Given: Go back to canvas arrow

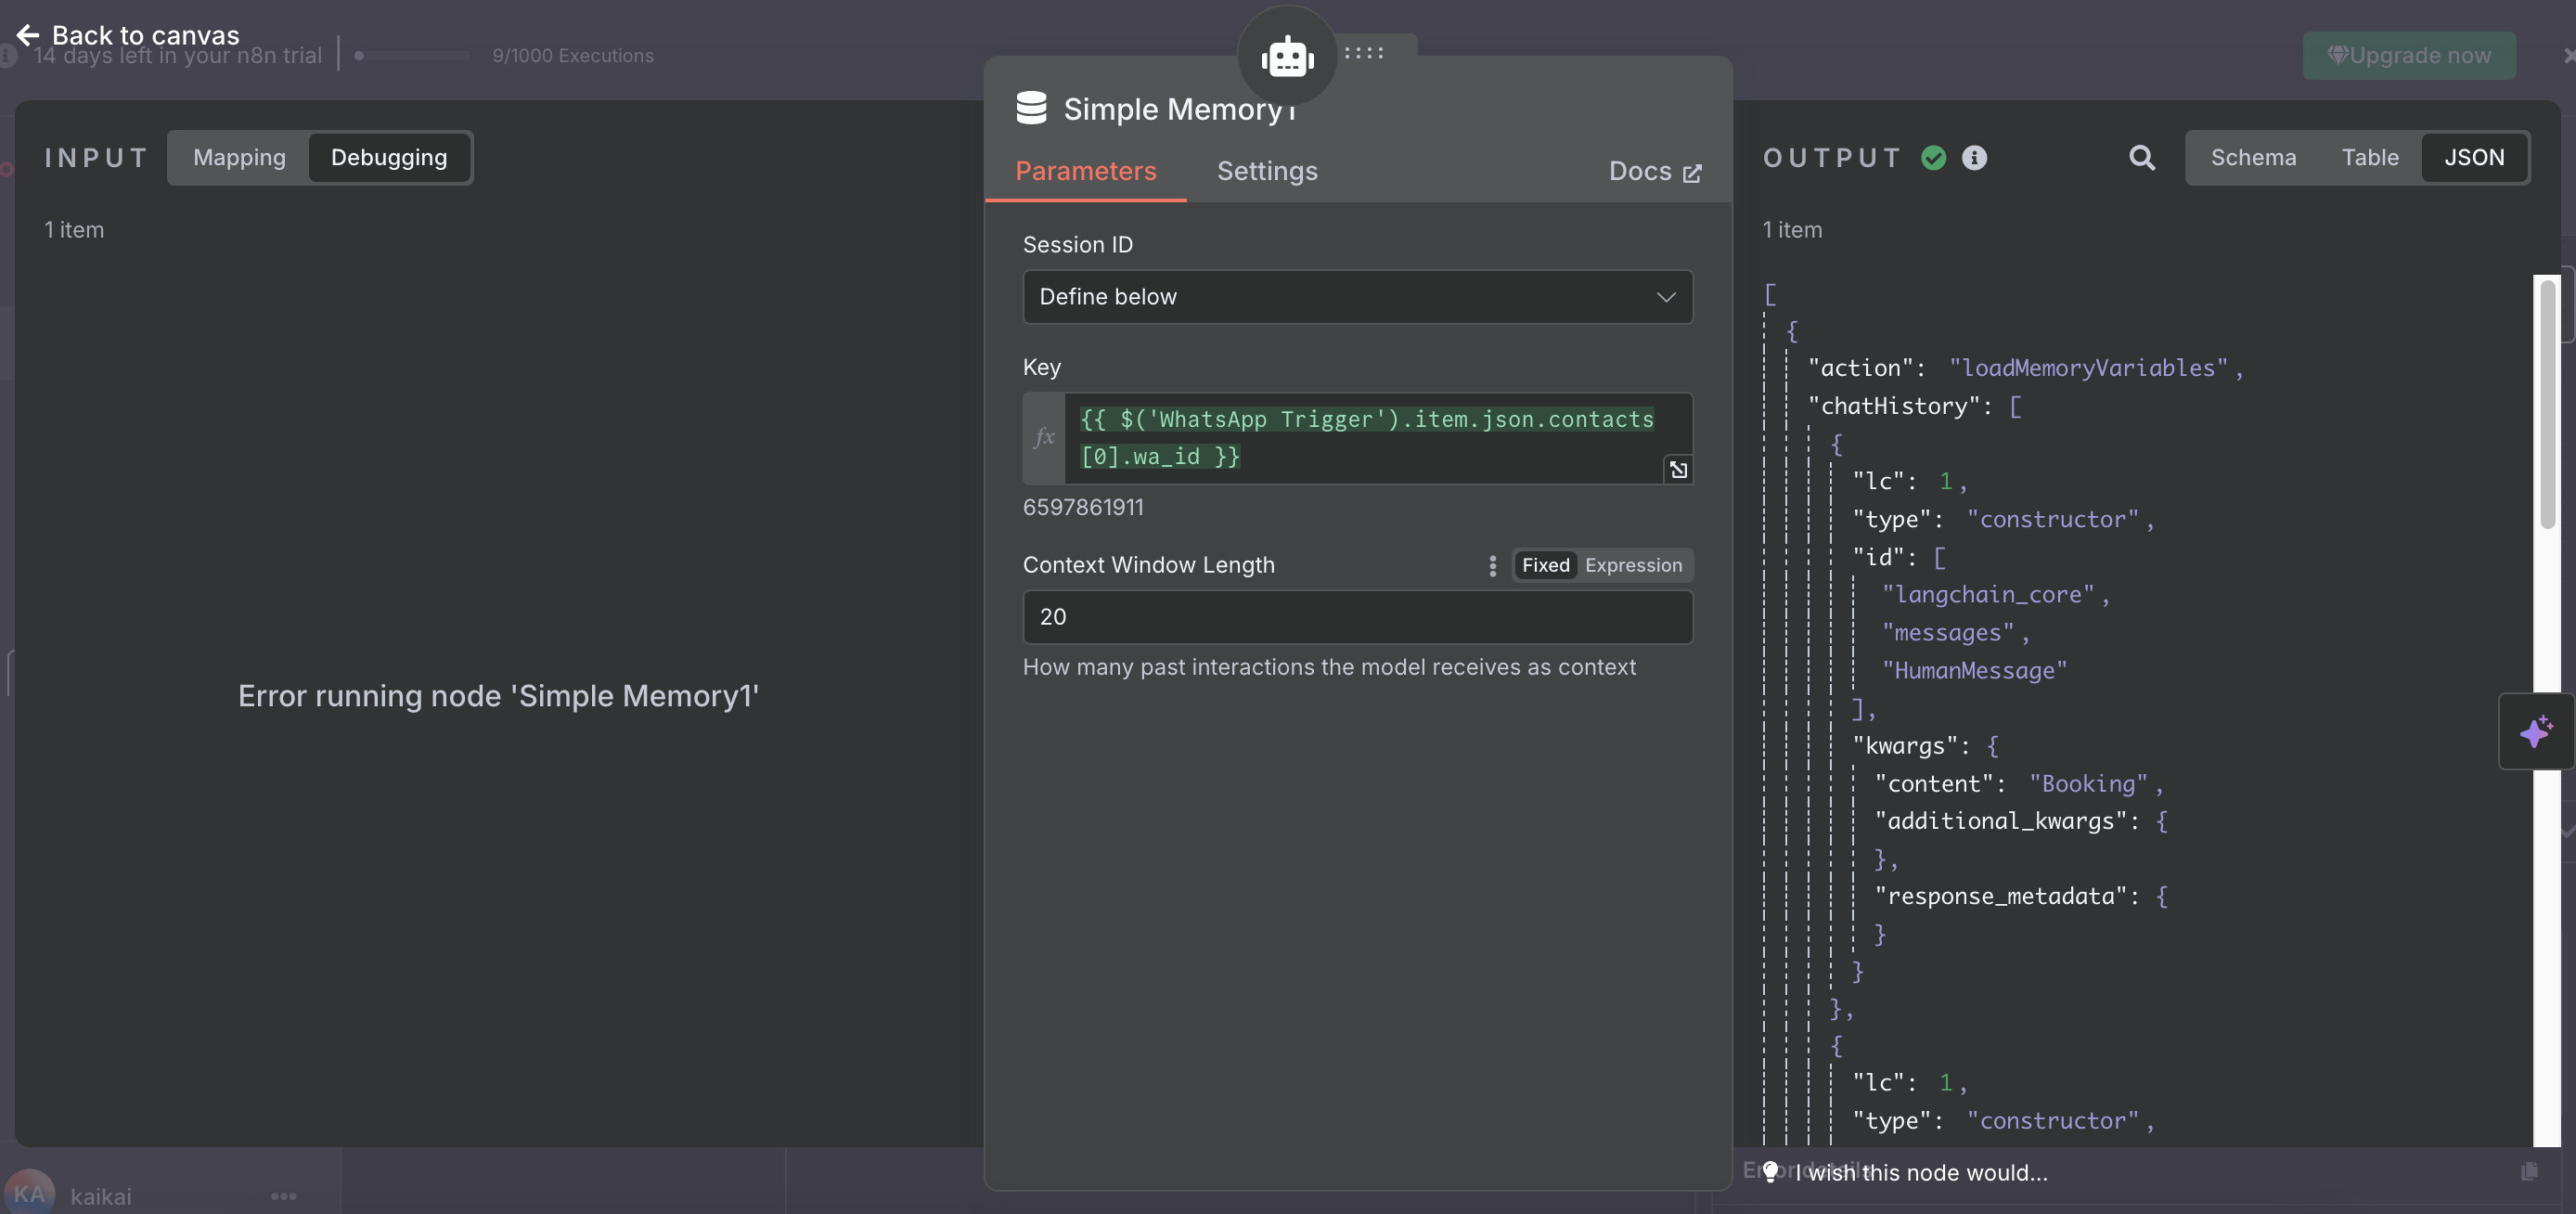Looking at the screenshot, I should point(28,35).
